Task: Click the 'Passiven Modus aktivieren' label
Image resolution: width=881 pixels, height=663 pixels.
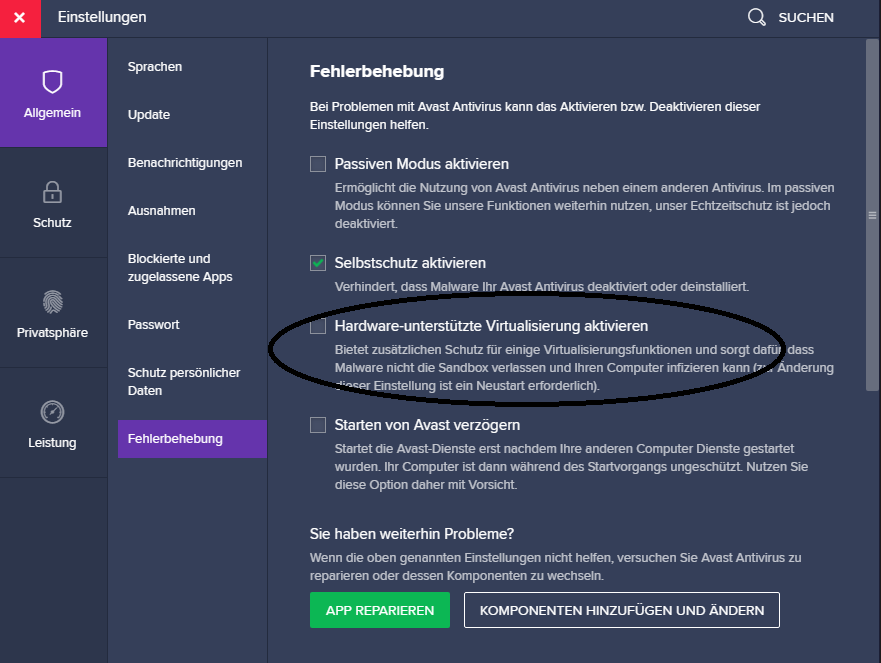Action: [x=422, y=164]
